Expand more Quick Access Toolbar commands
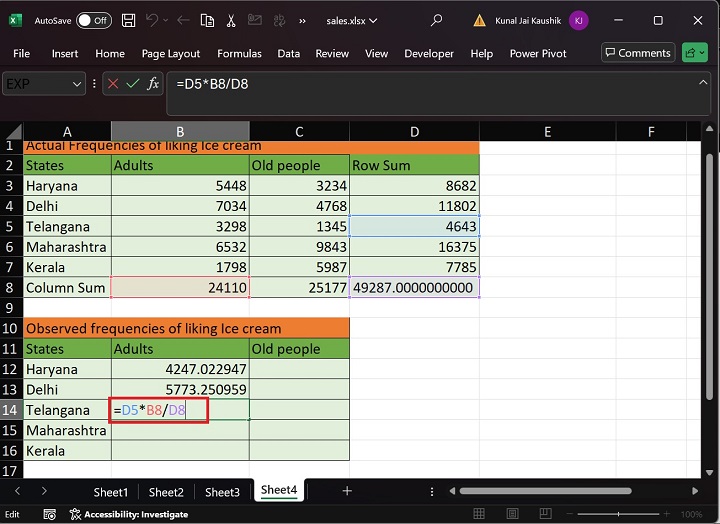 (x=302, y=20)
